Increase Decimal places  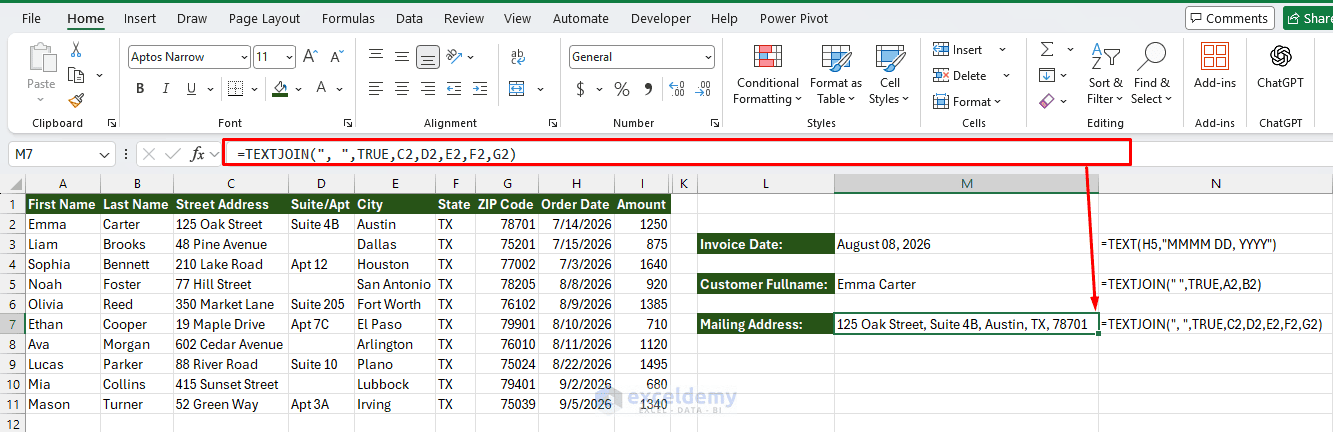[x=677, y=89]
